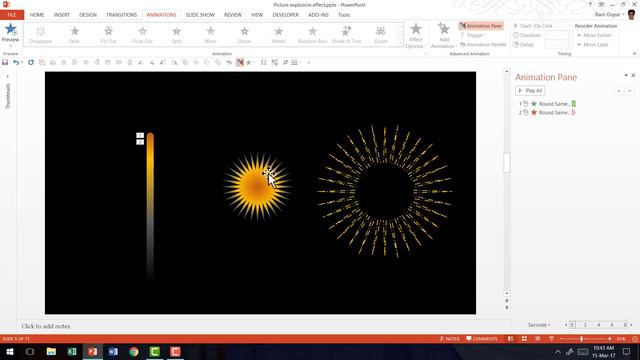This screenshot has width=640, height=360.
Task: Click the Slide Sorter view icon
Action: click(x=524, y=339)
